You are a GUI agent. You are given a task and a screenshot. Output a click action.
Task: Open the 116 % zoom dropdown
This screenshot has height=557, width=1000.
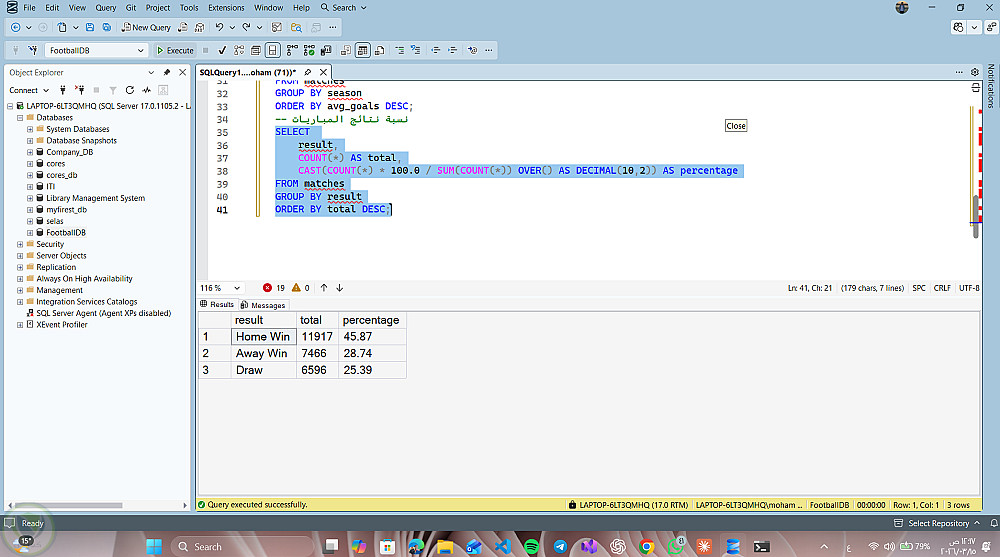click(237, 288)
